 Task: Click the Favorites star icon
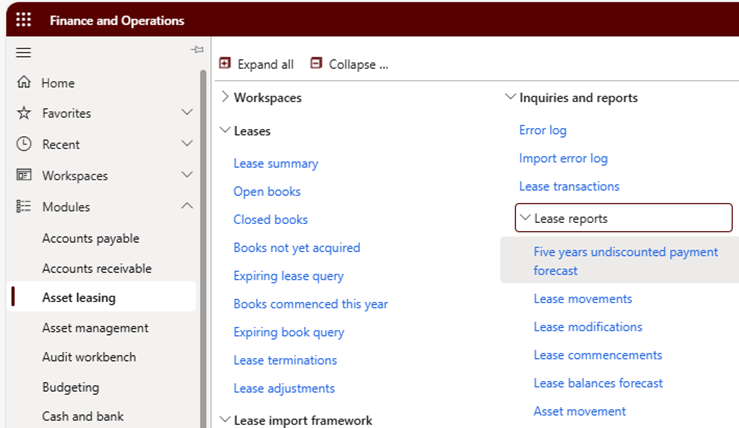24,113
